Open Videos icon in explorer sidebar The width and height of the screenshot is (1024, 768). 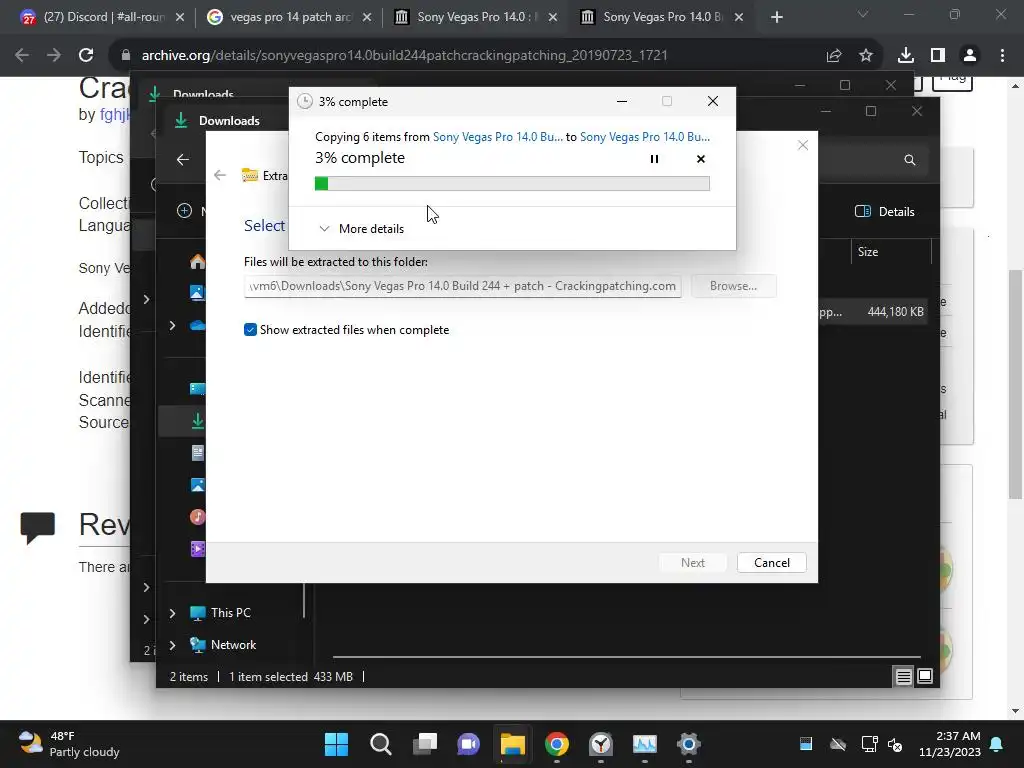pos(198,549)
